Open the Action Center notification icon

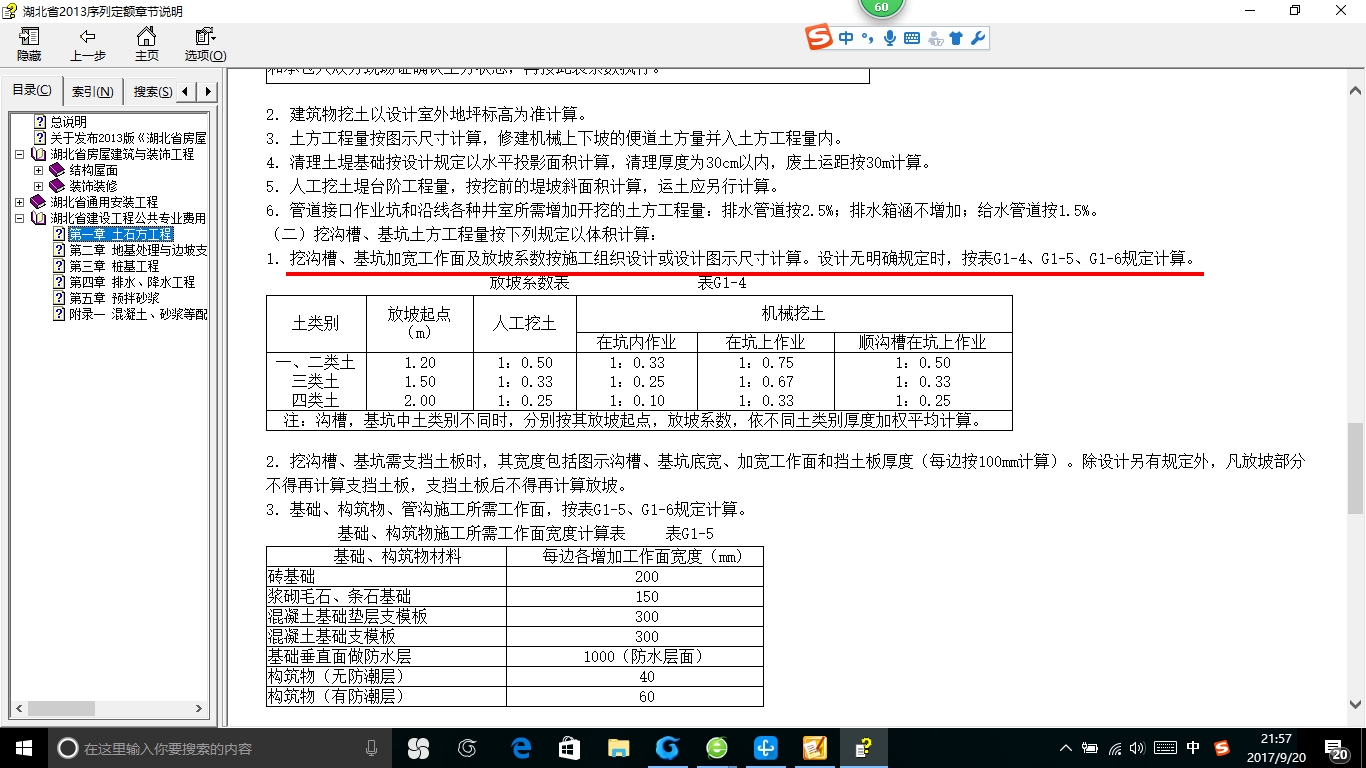[x=1337, y=748]
